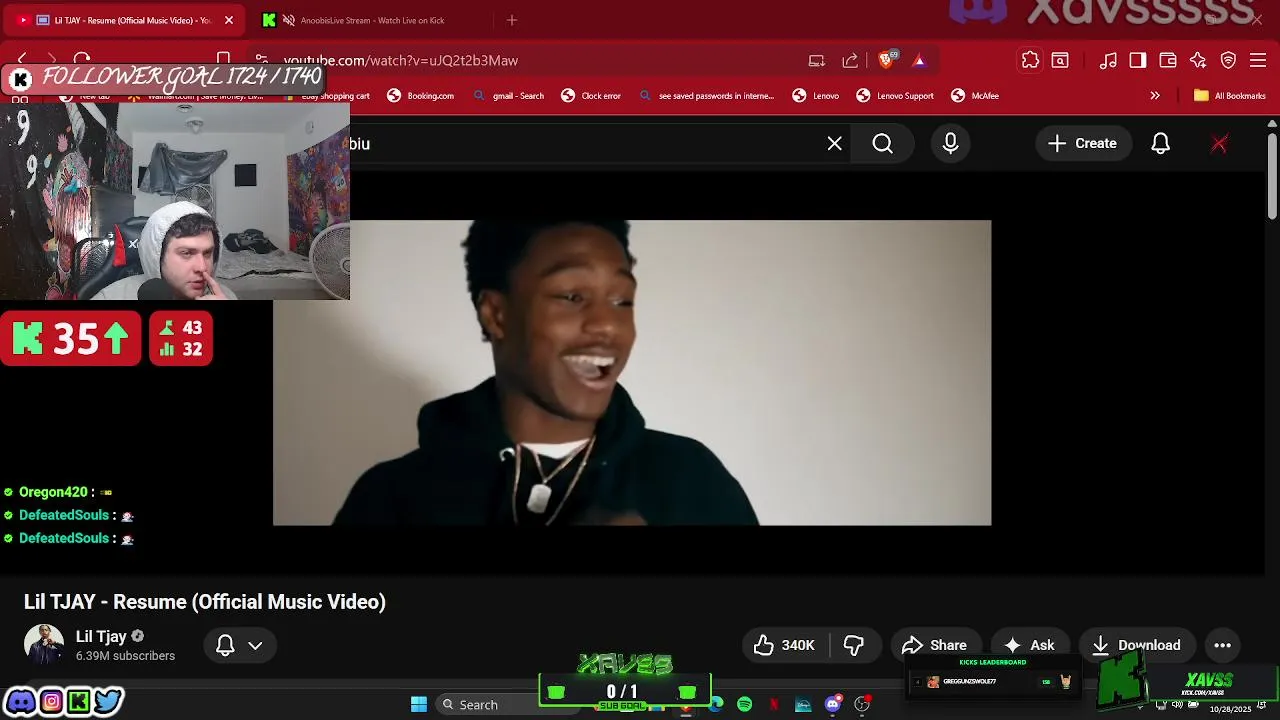The width and height of the screenshot is (1280, 720).
Task: Click the video title Lil TJAY - Resume
Action: [205, 602]
